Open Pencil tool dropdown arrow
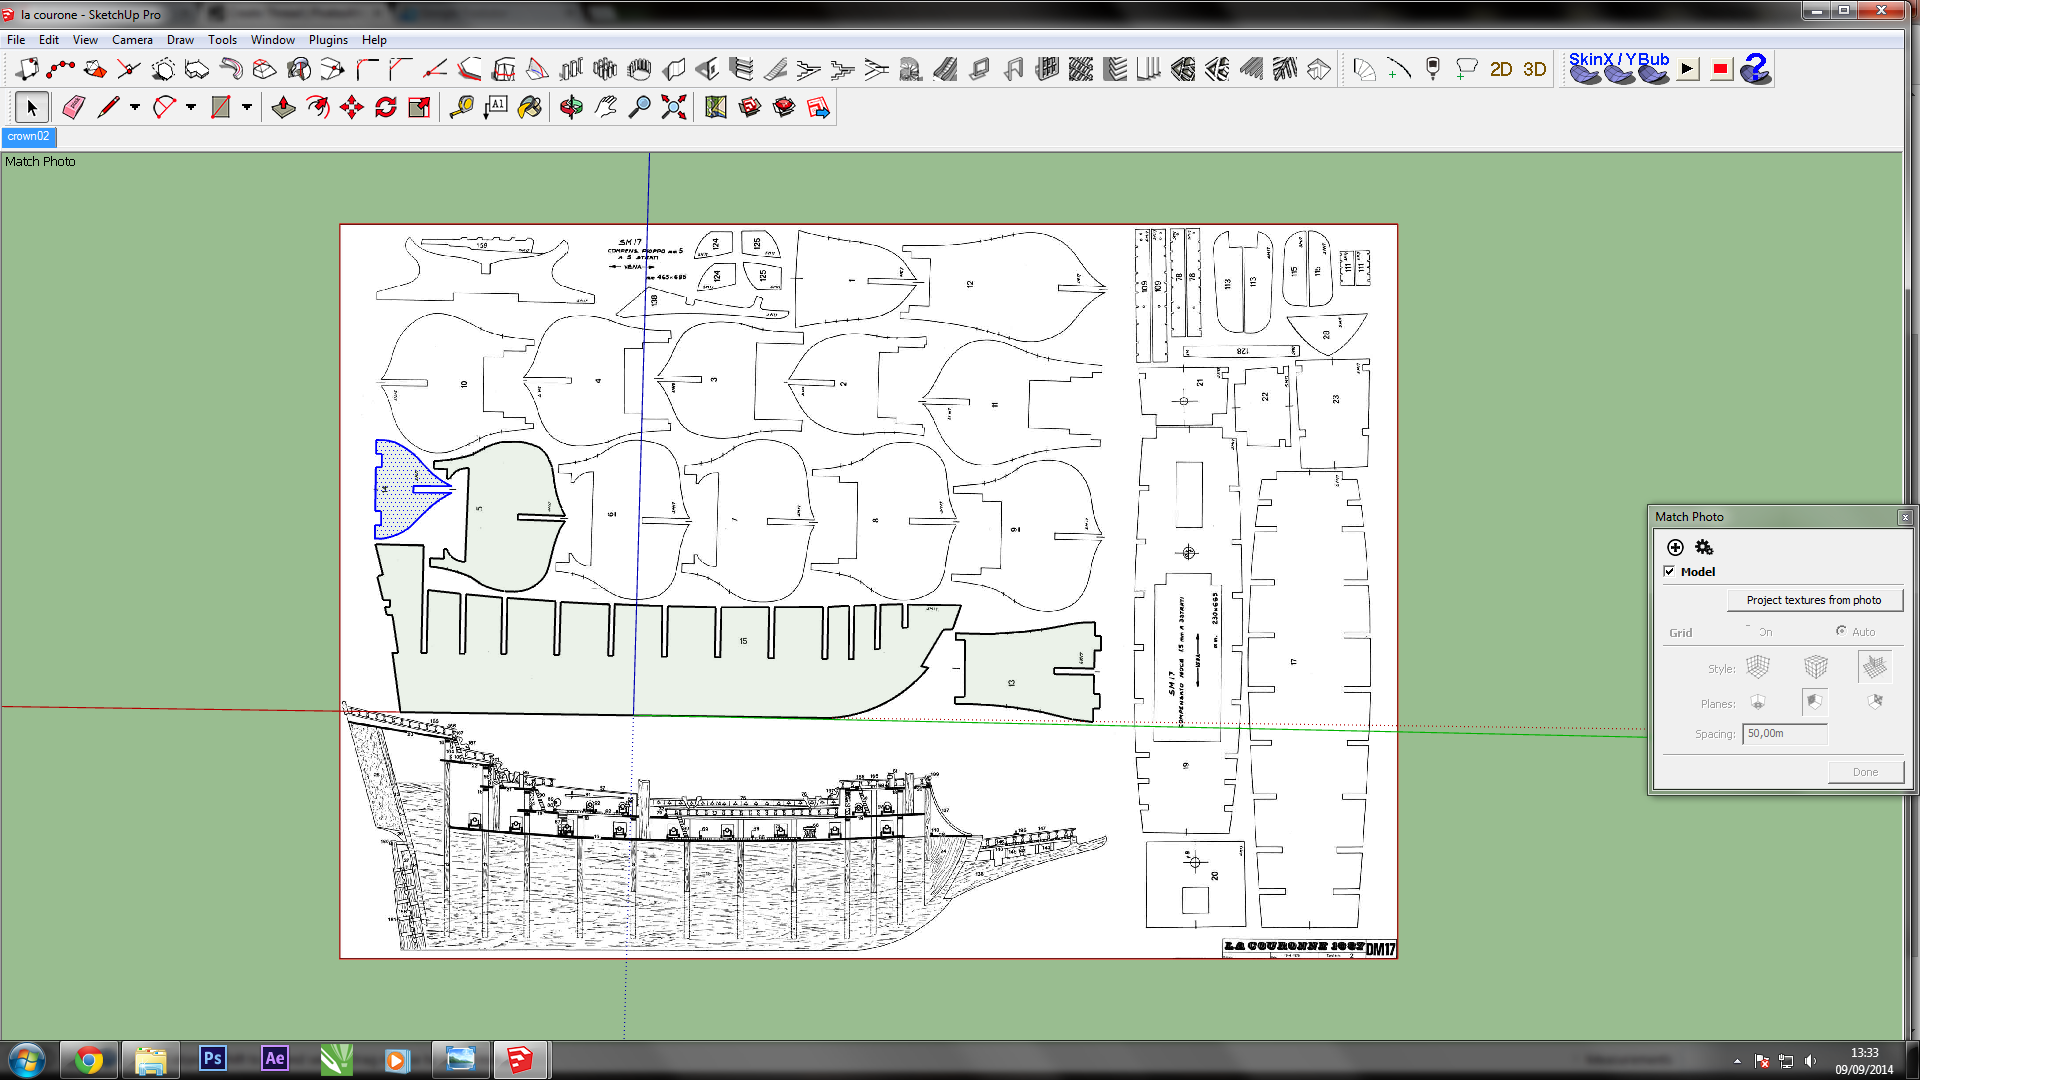Screen dimensions: 2064x1080 (x=135, y=107)
